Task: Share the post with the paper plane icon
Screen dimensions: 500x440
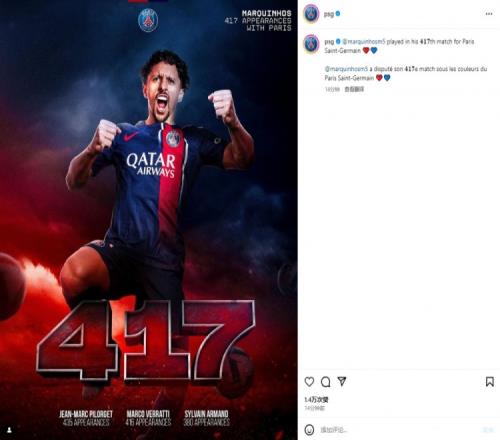Action: coord(342,381)
